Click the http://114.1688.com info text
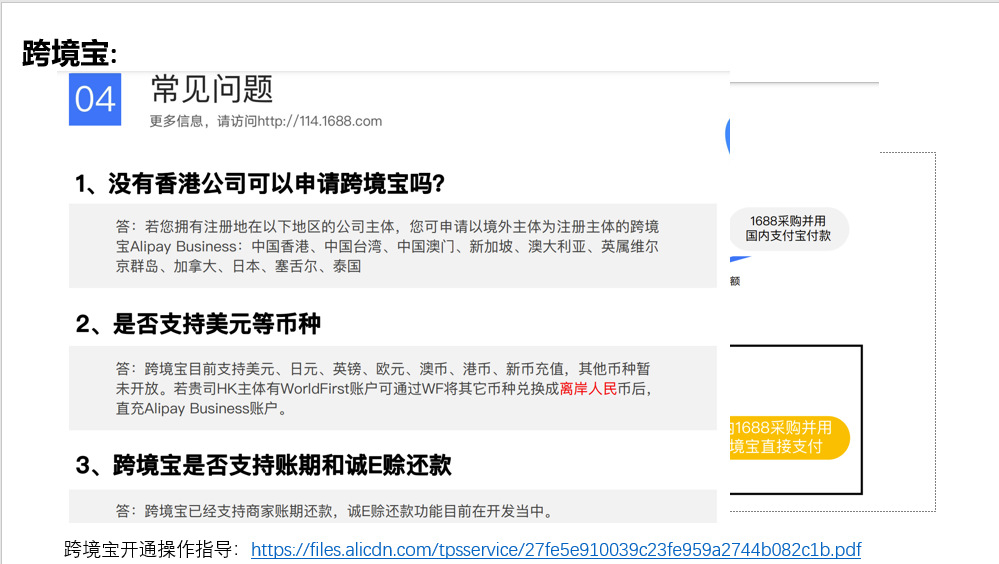The width and height of the screenshot is (999, 564). pos(266,121)
